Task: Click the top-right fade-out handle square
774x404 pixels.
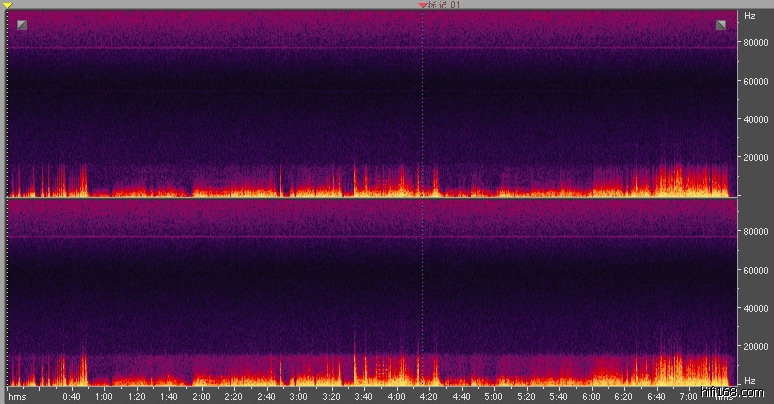Action: pos(720,25)
